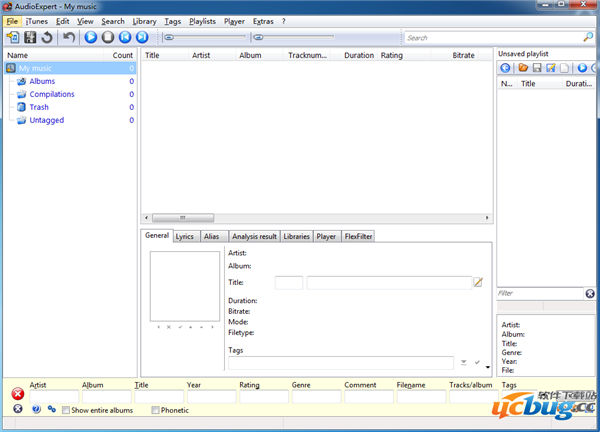Switch to the Lyrics tab
This screenshot has height=432, width=600.
coord(184,236)
